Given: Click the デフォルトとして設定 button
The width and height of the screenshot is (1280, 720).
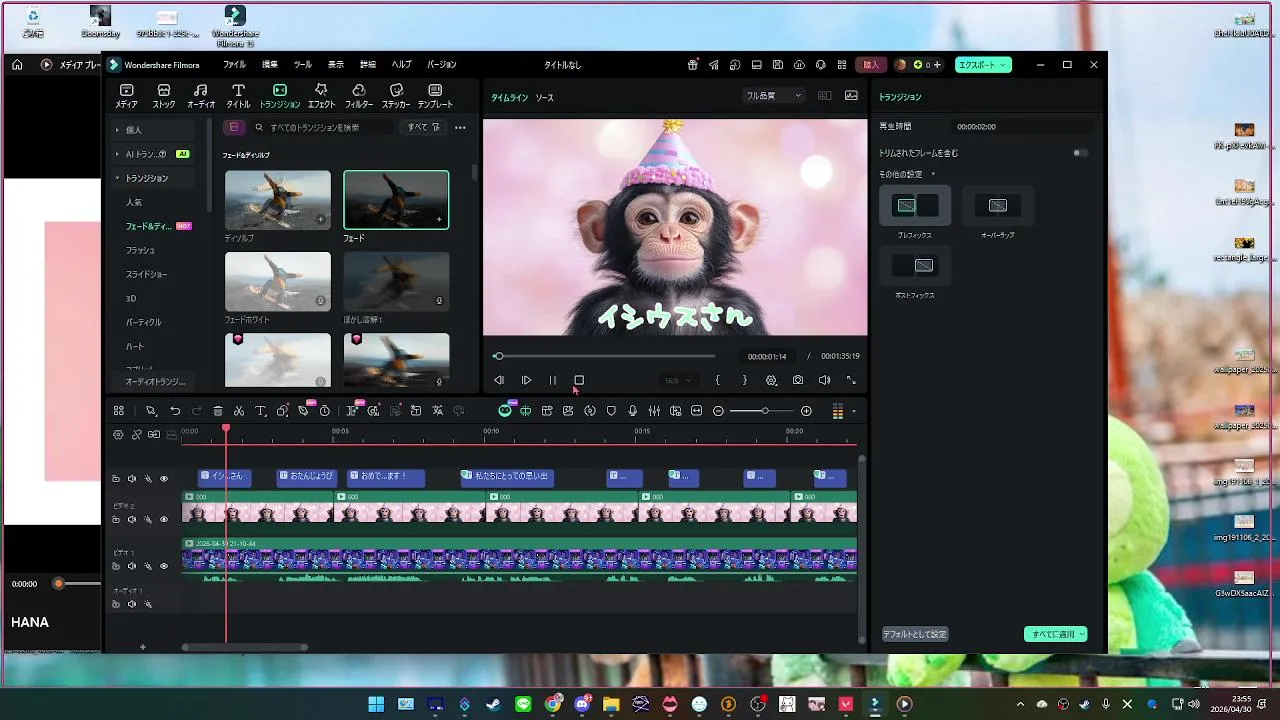Looking at the screenshot, I should [914, 635].
